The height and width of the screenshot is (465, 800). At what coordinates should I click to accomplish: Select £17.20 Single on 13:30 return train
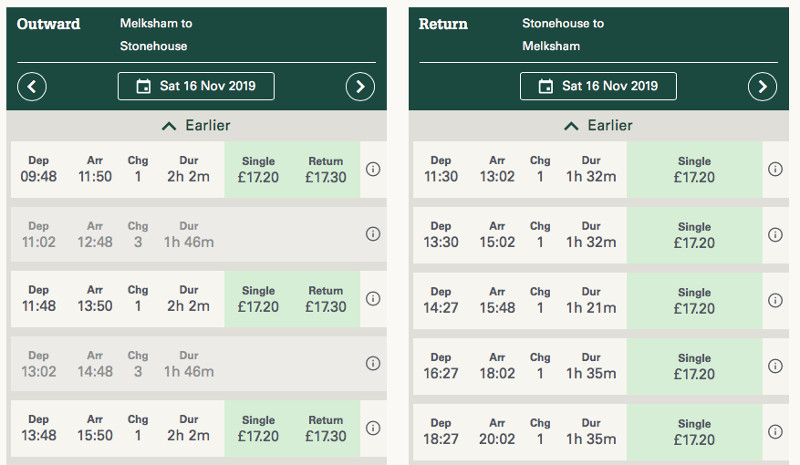click(694, 235)
